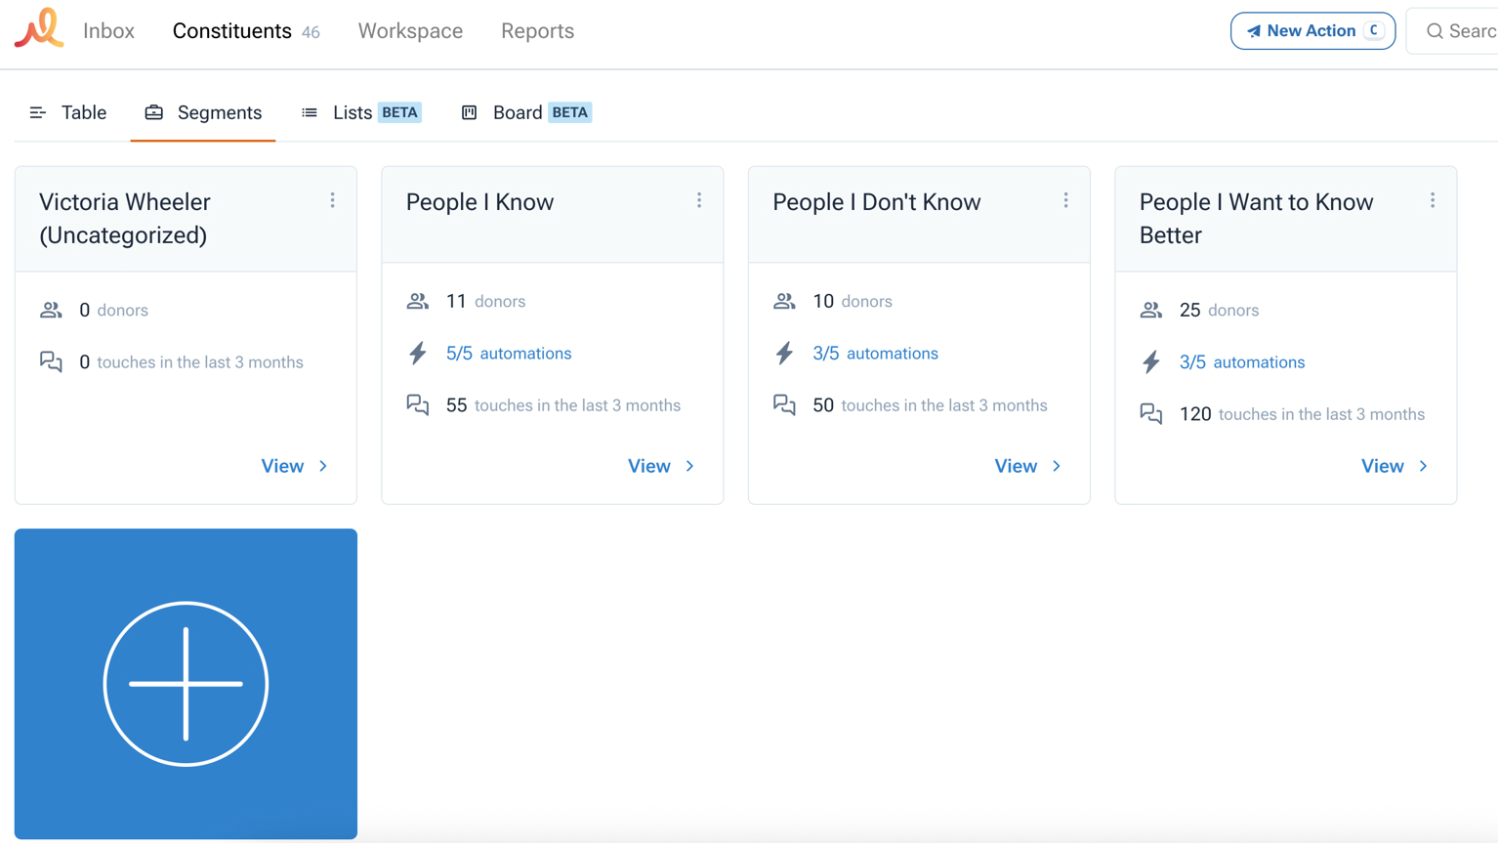Click touches chat icon in People I Don't Know
The height and width of the screenshot is (843, 1498).
click(x=785, y=405)
